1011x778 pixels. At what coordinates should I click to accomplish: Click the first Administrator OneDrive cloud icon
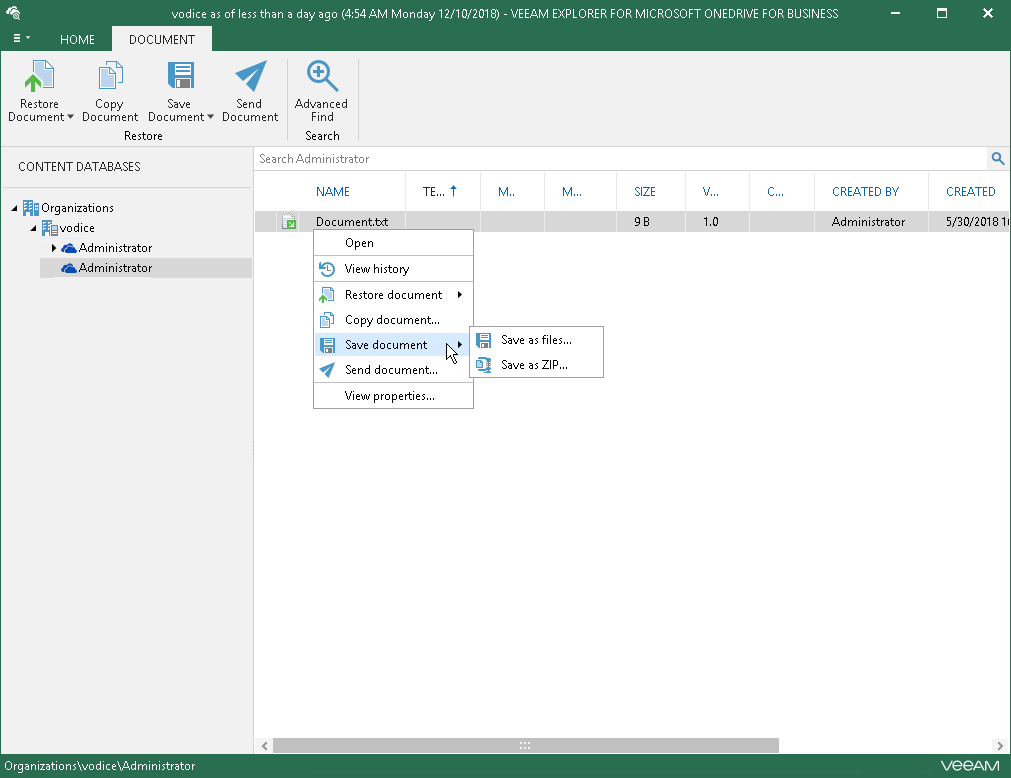click(x=68, y=248)
